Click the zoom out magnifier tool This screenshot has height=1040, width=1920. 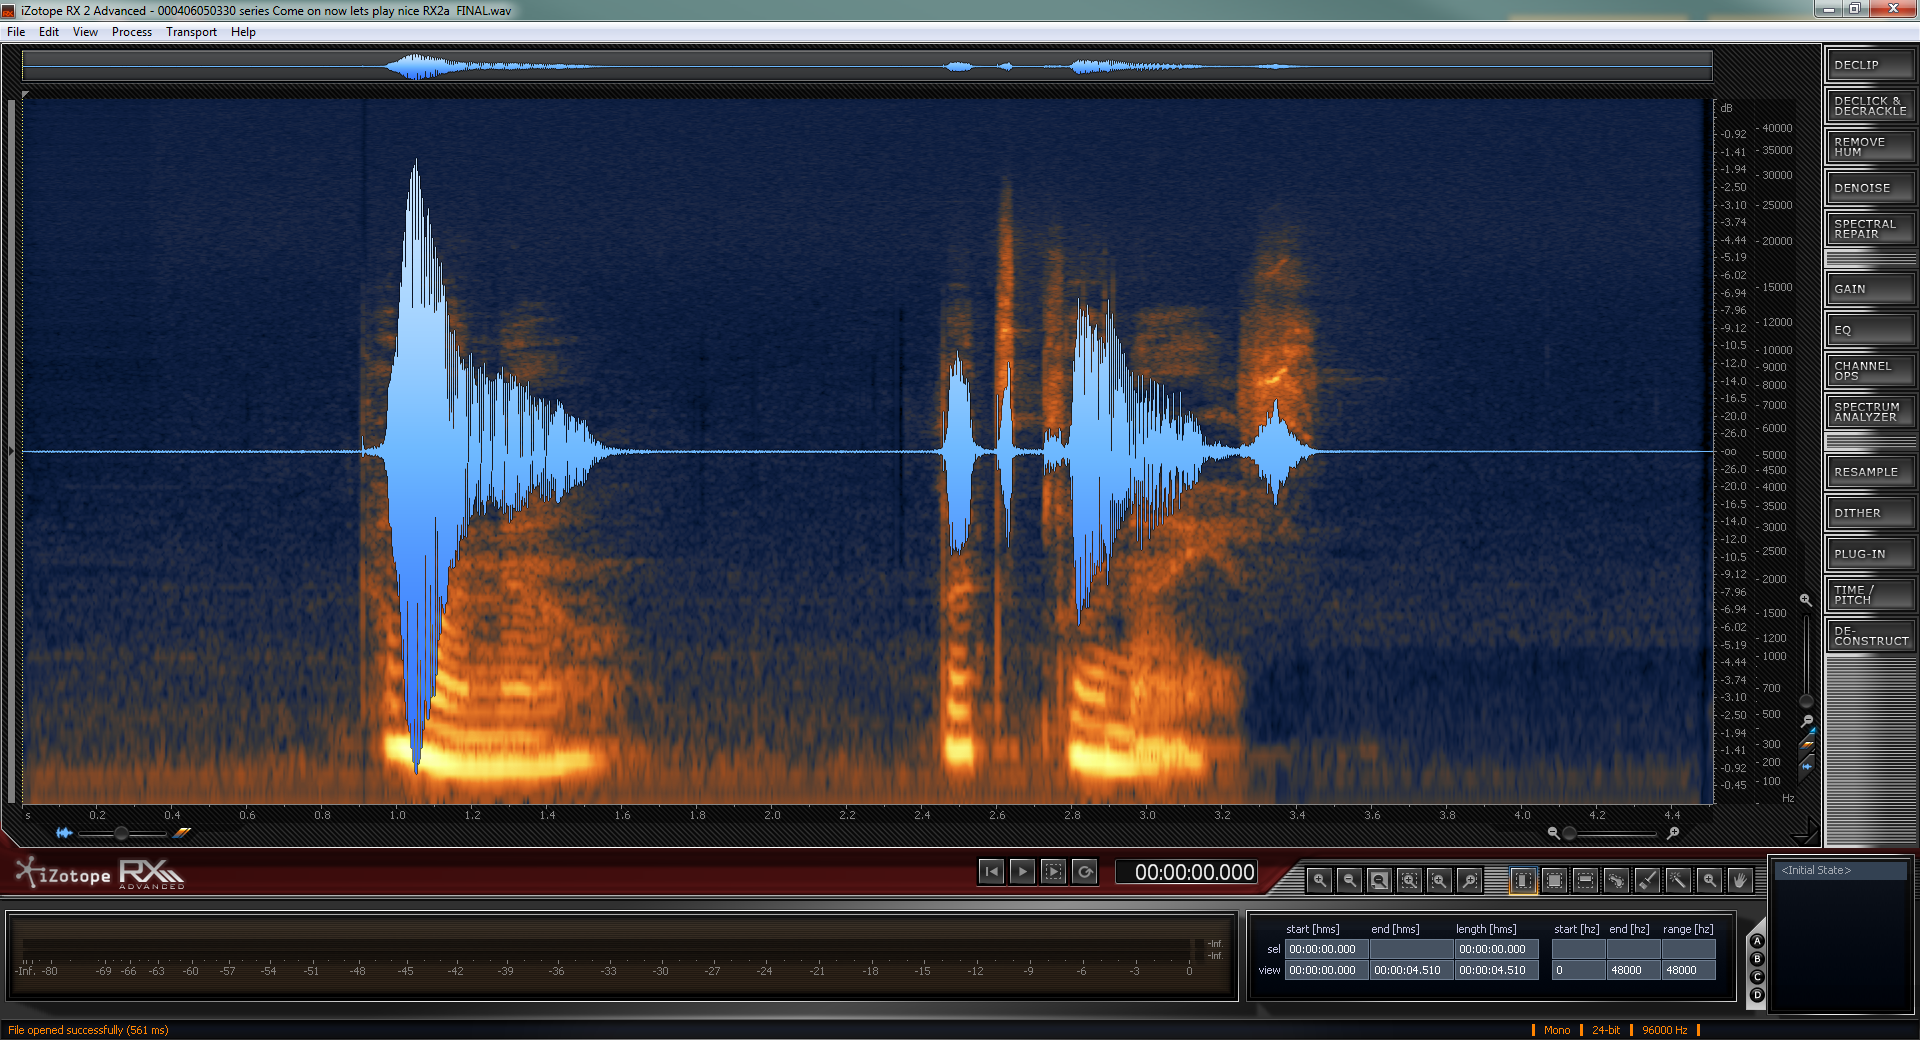tap(1350, 880)
